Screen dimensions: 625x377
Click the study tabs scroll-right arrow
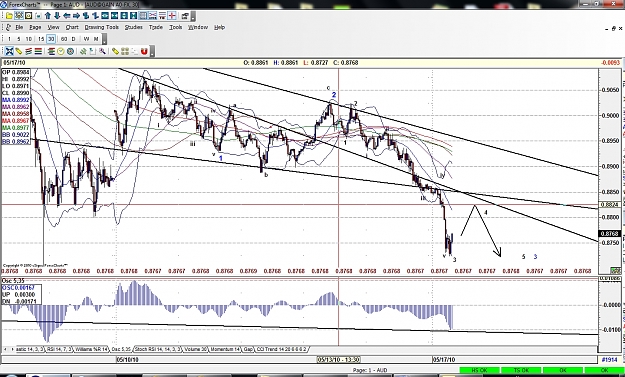click(13, 349)
